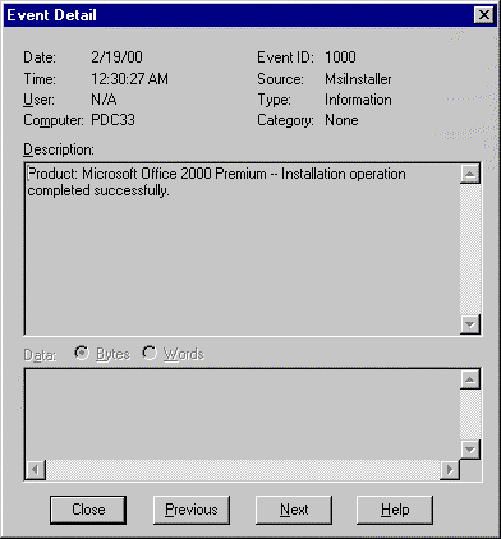Viewport: 501px width, 539px height.
Task: Click Data box scroll right arrow
Action: pos(450,469)
